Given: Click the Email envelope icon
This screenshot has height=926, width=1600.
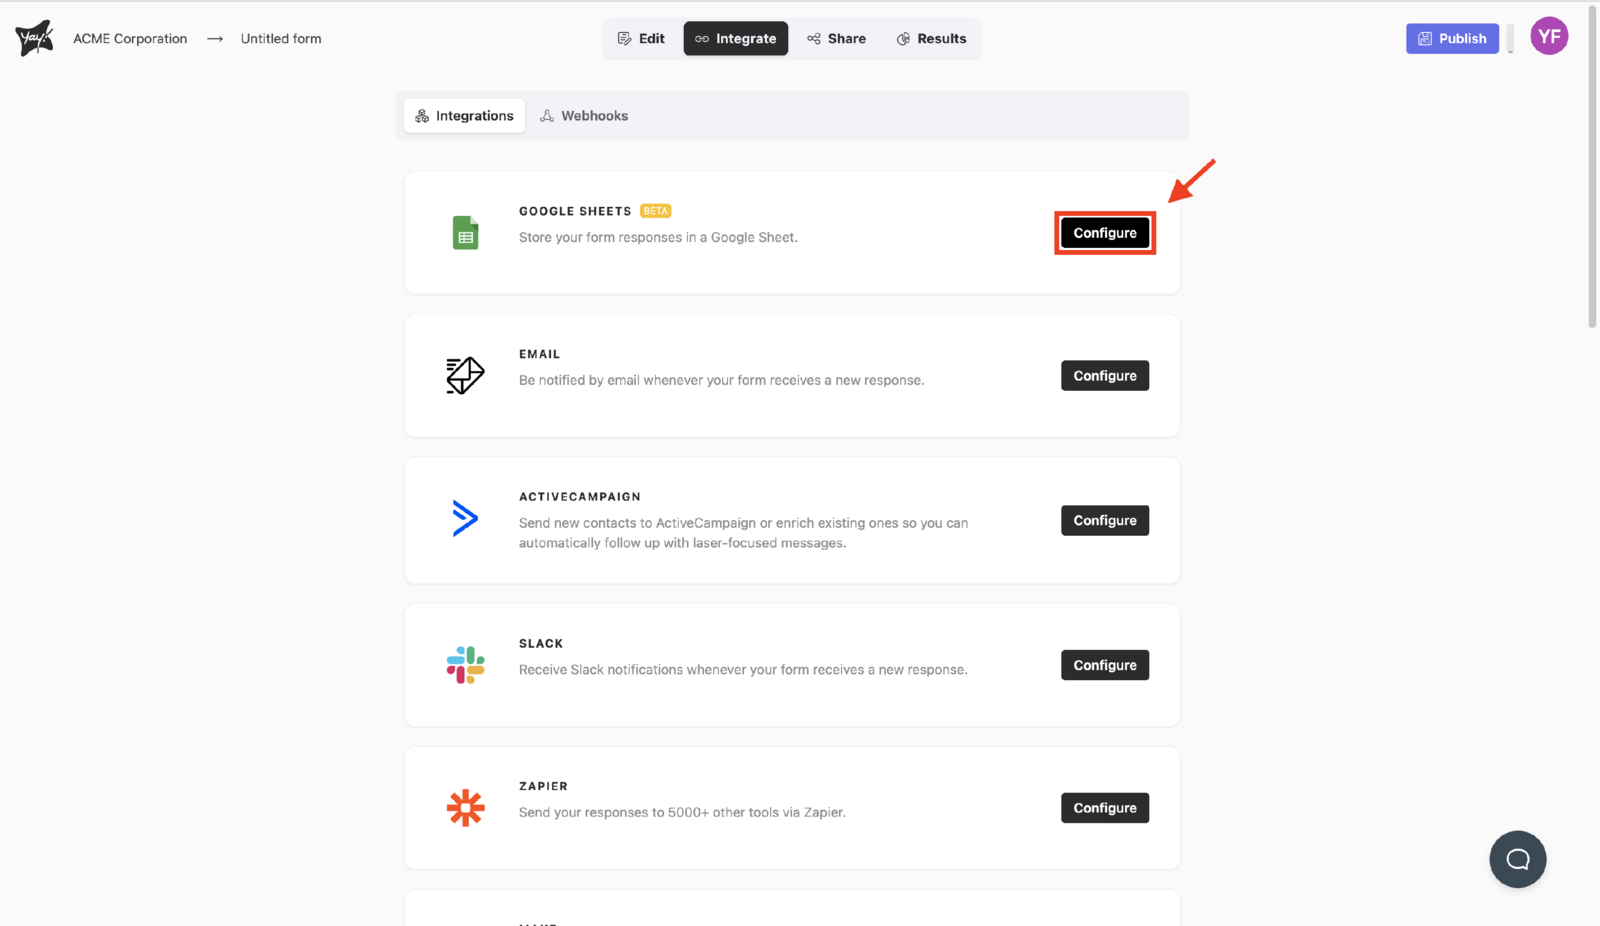Looking at the screenshot, I should (464, 375).
